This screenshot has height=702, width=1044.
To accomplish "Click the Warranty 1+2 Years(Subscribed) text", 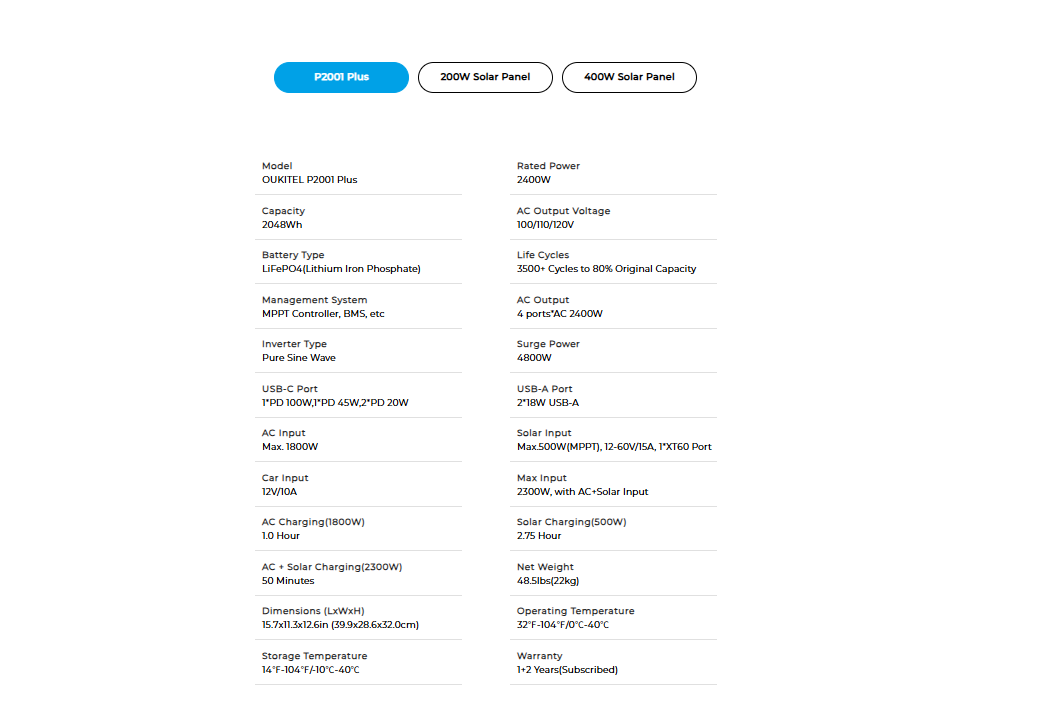I will coord(567,670).
